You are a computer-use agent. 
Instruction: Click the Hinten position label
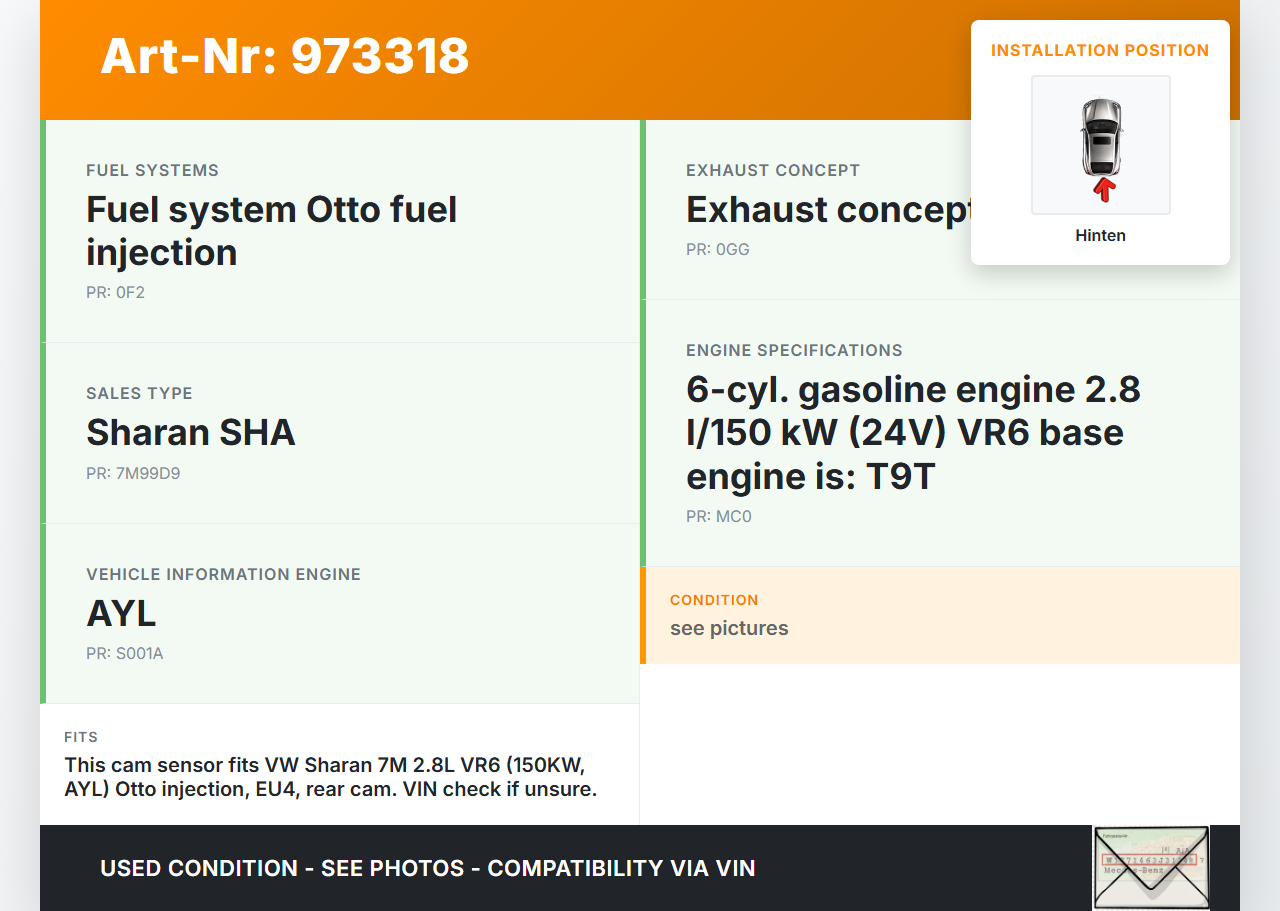coord(1100,236)
